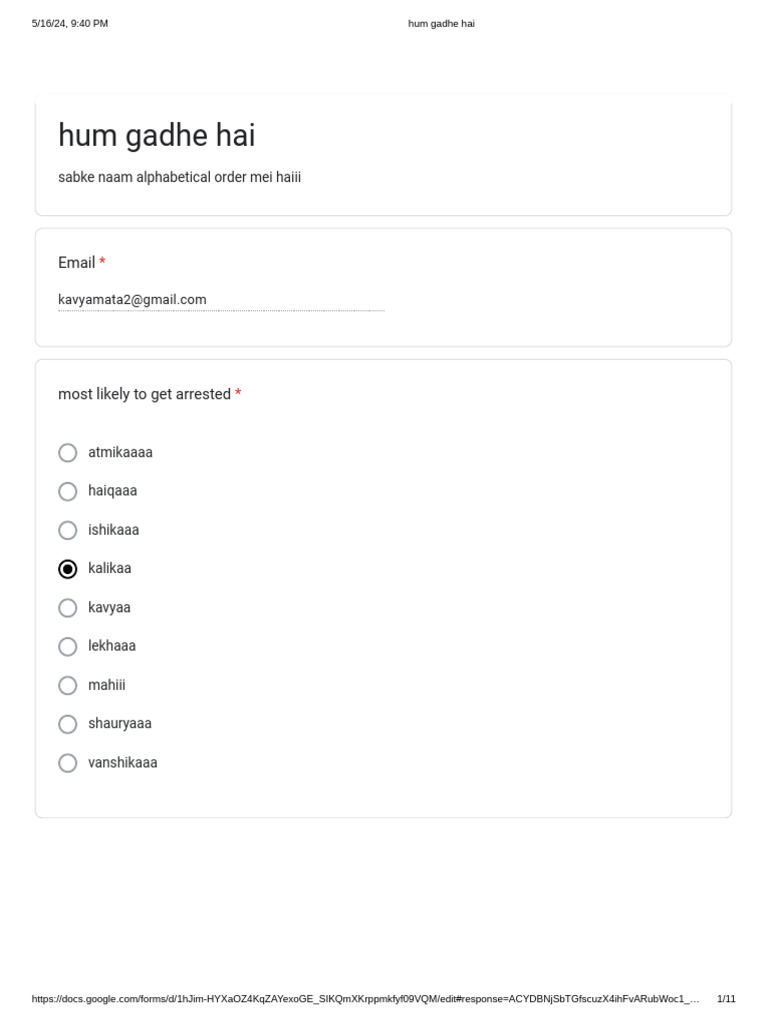The height and width of the screenshot is (1024, 768).
Task: Choose the lekhaaa radio option
Action: point(68,646)
